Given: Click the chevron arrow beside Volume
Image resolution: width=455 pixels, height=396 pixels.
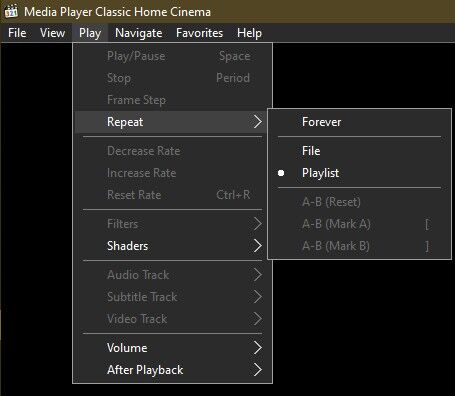Looking at the screenshot, I should [x=258, y=348].
